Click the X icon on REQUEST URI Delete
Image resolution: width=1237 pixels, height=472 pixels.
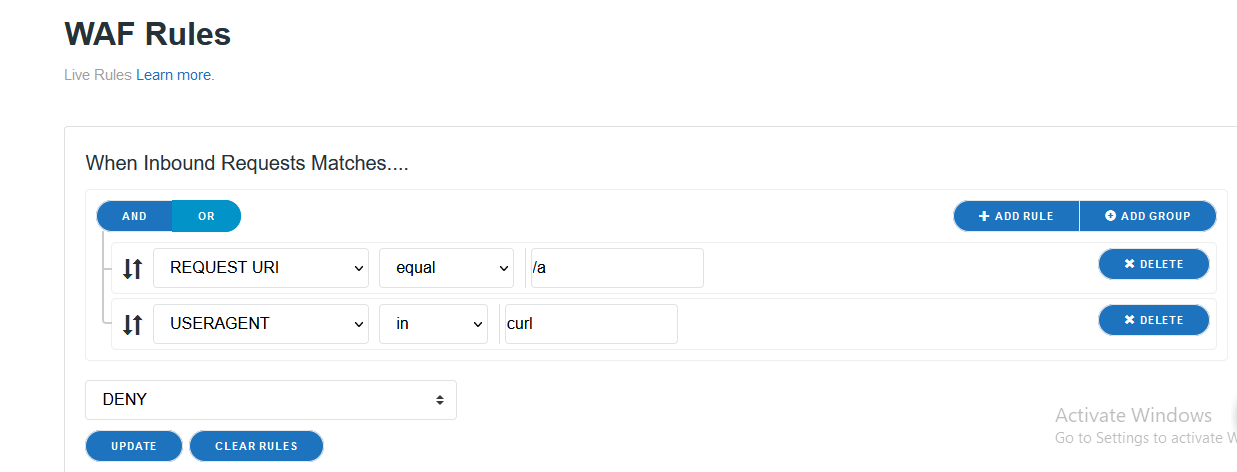click(1129, 264)
